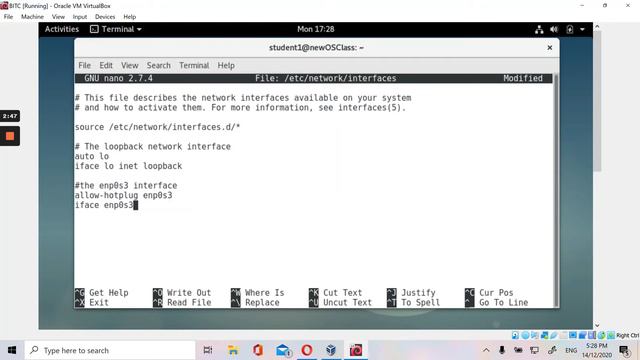Open the Windows Start menu
This screenshot has height=360, width=640.
point(12,350)
